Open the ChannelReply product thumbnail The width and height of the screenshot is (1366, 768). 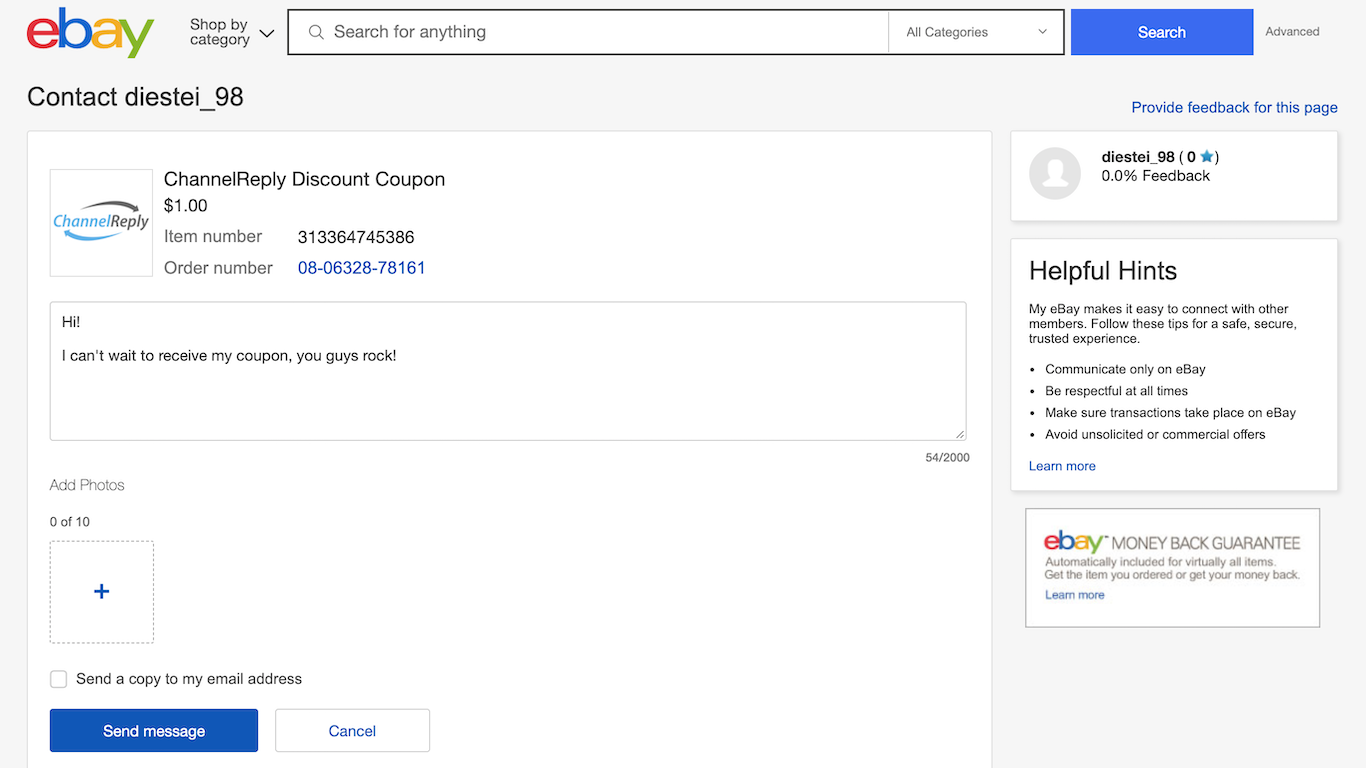click(x=101, y=223)
